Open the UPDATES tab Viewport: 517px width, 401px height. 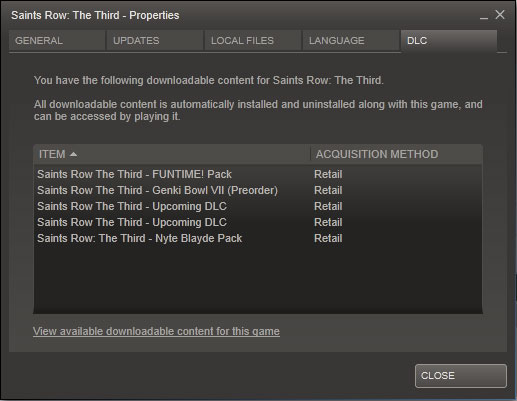click(x=155, y=41)
